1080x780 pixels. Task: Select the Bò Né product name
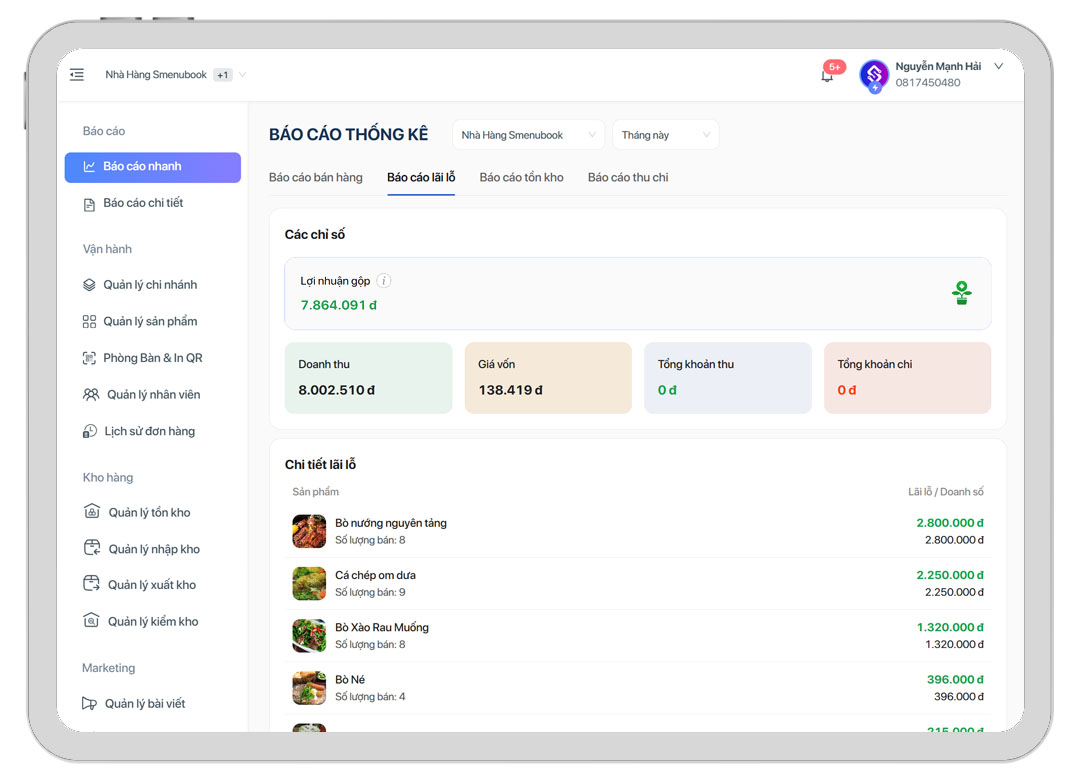click(x=350, y=679)
